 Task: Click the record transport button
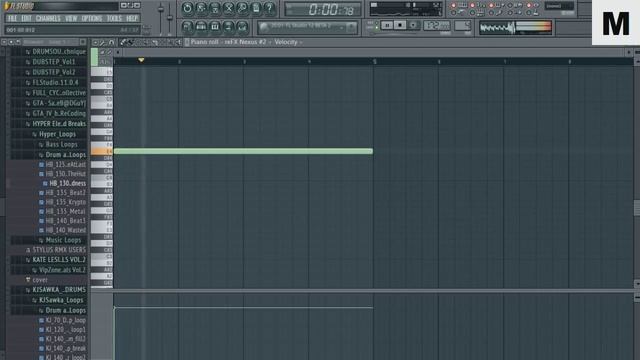coord(413,25)
